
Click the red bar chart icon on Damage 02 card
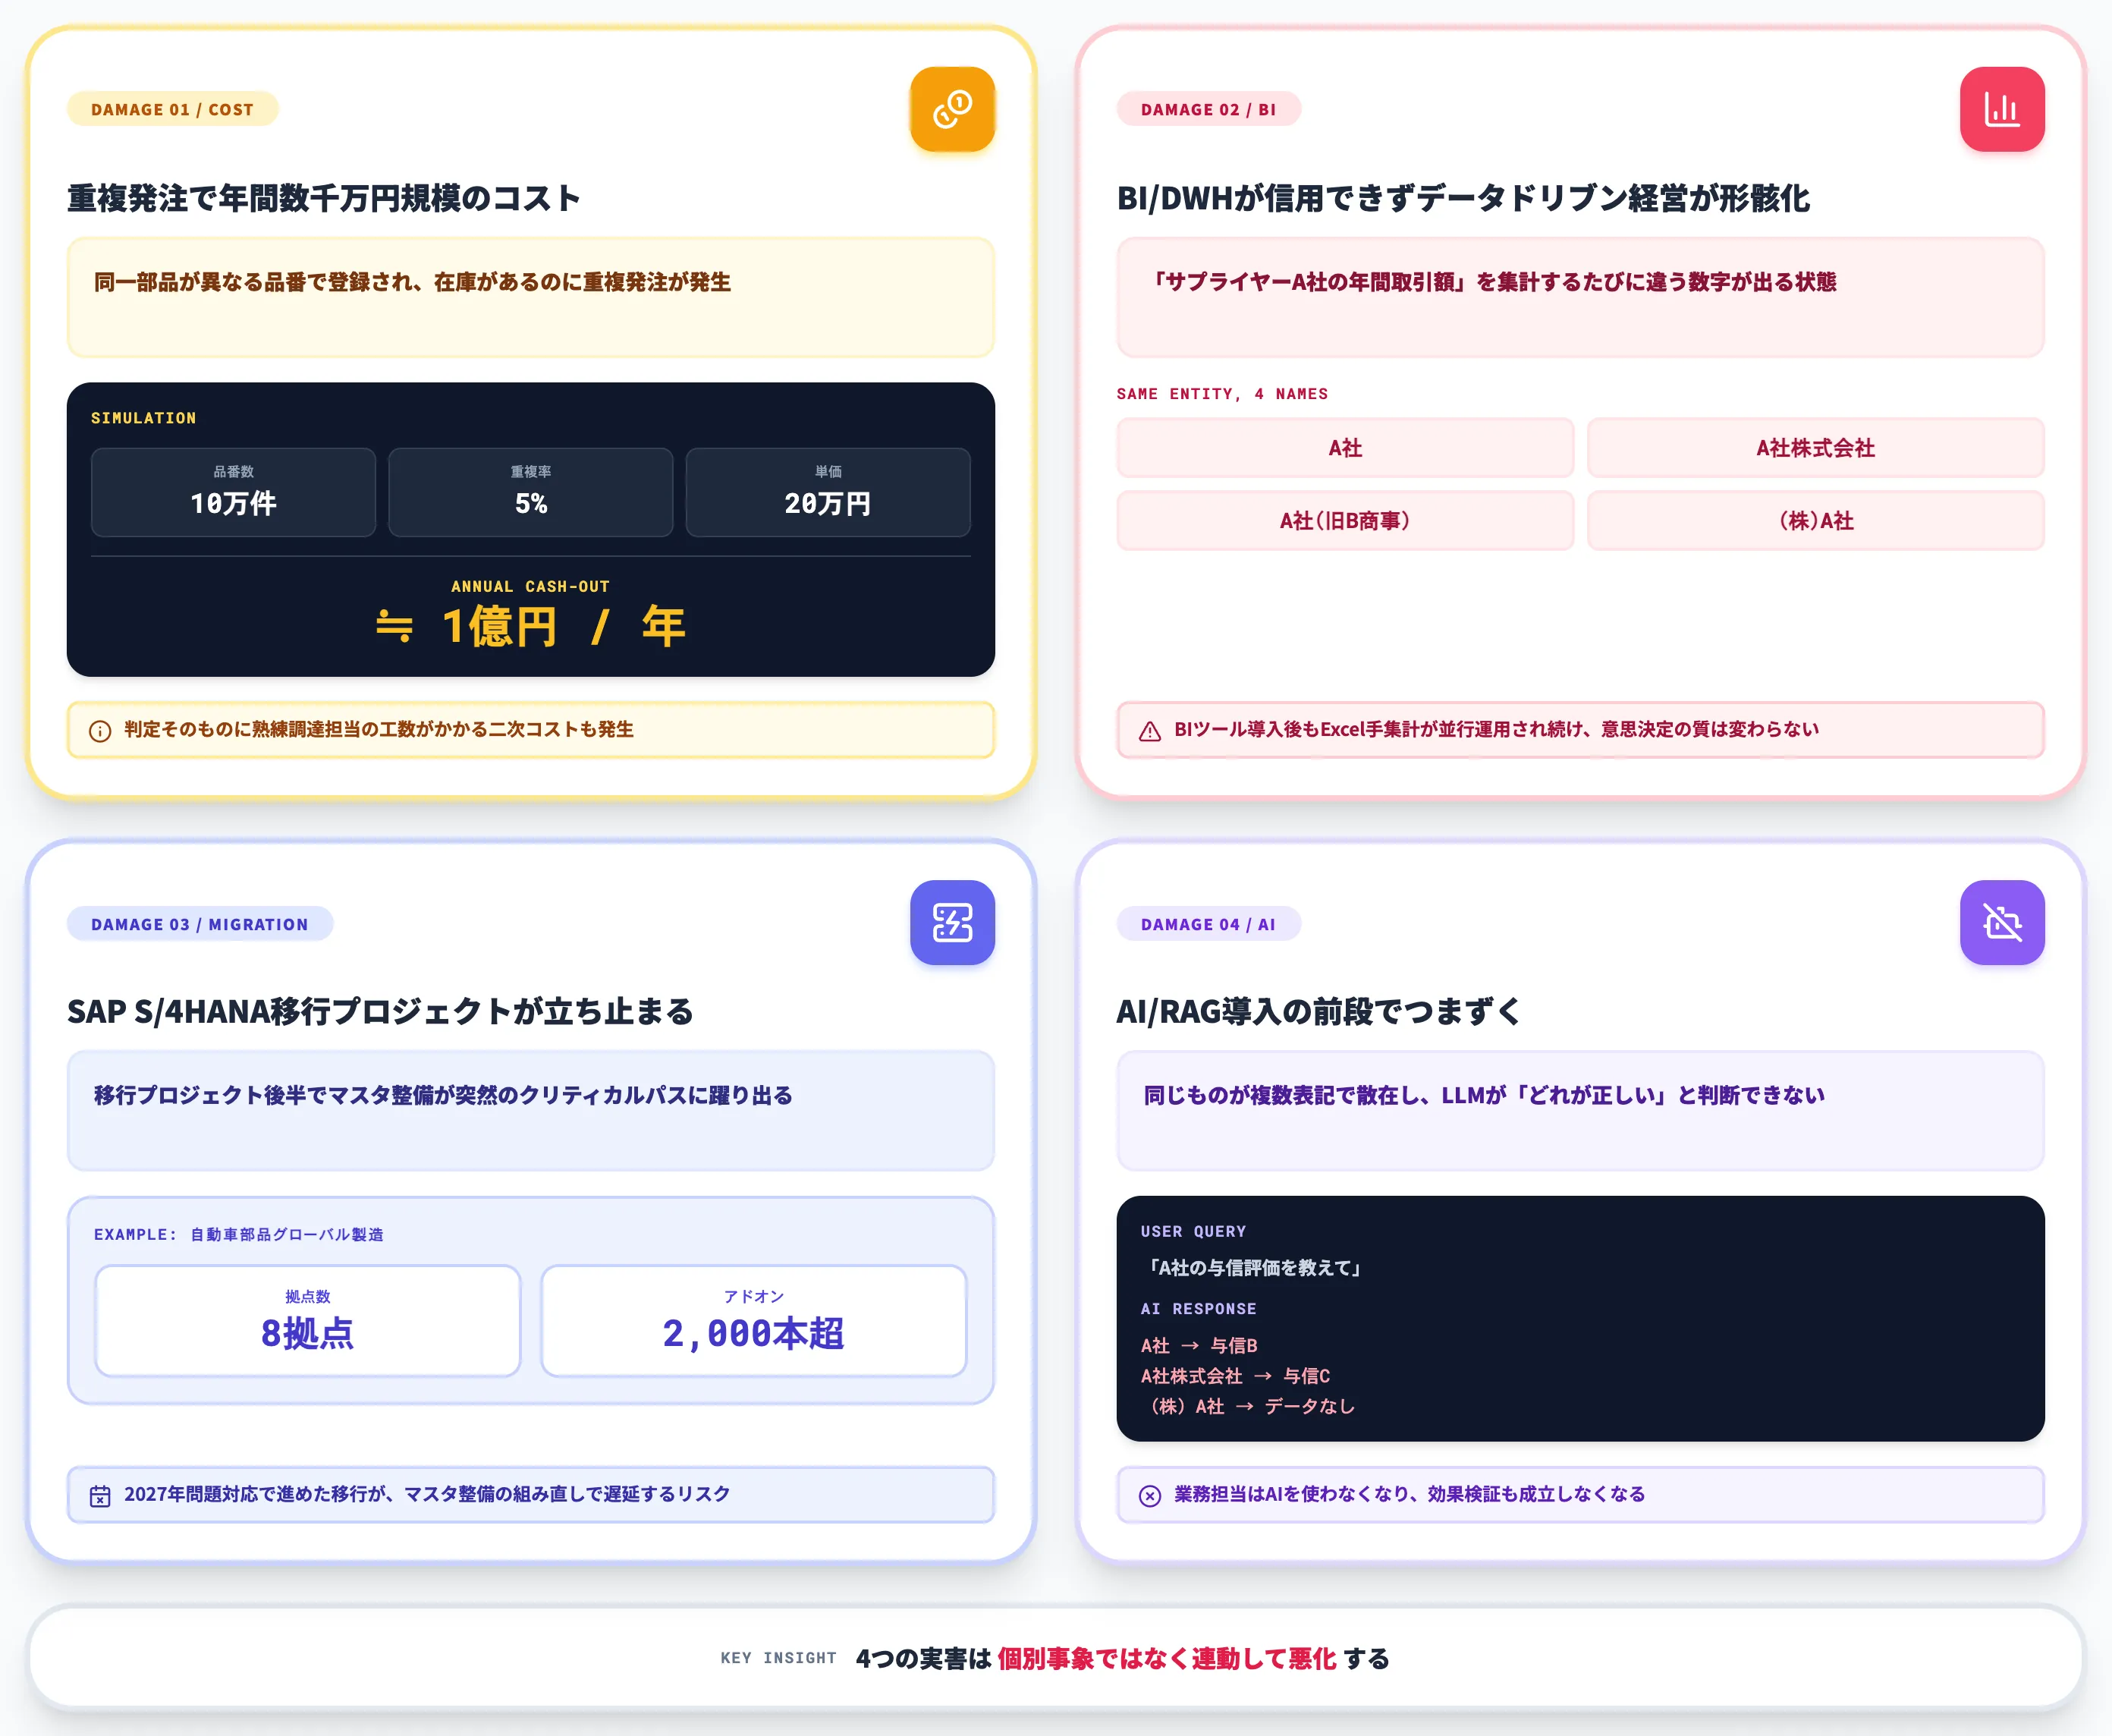[x=2002, y=109]
